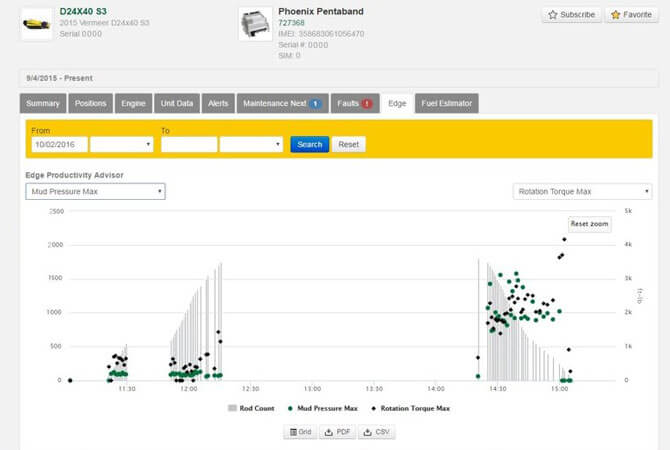This screenshot has height=450, width=670.
Task: Click the From date input field
Action: [x=58, y=144]
